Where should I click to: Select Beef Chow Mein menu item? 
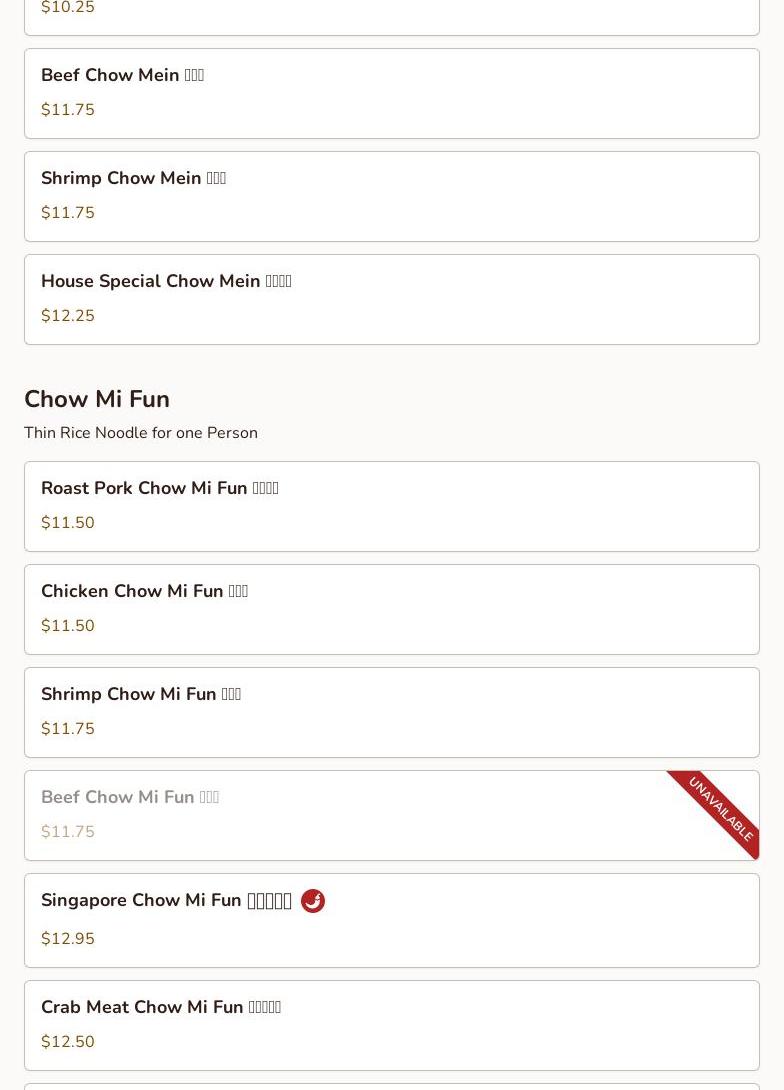(391, 93)
